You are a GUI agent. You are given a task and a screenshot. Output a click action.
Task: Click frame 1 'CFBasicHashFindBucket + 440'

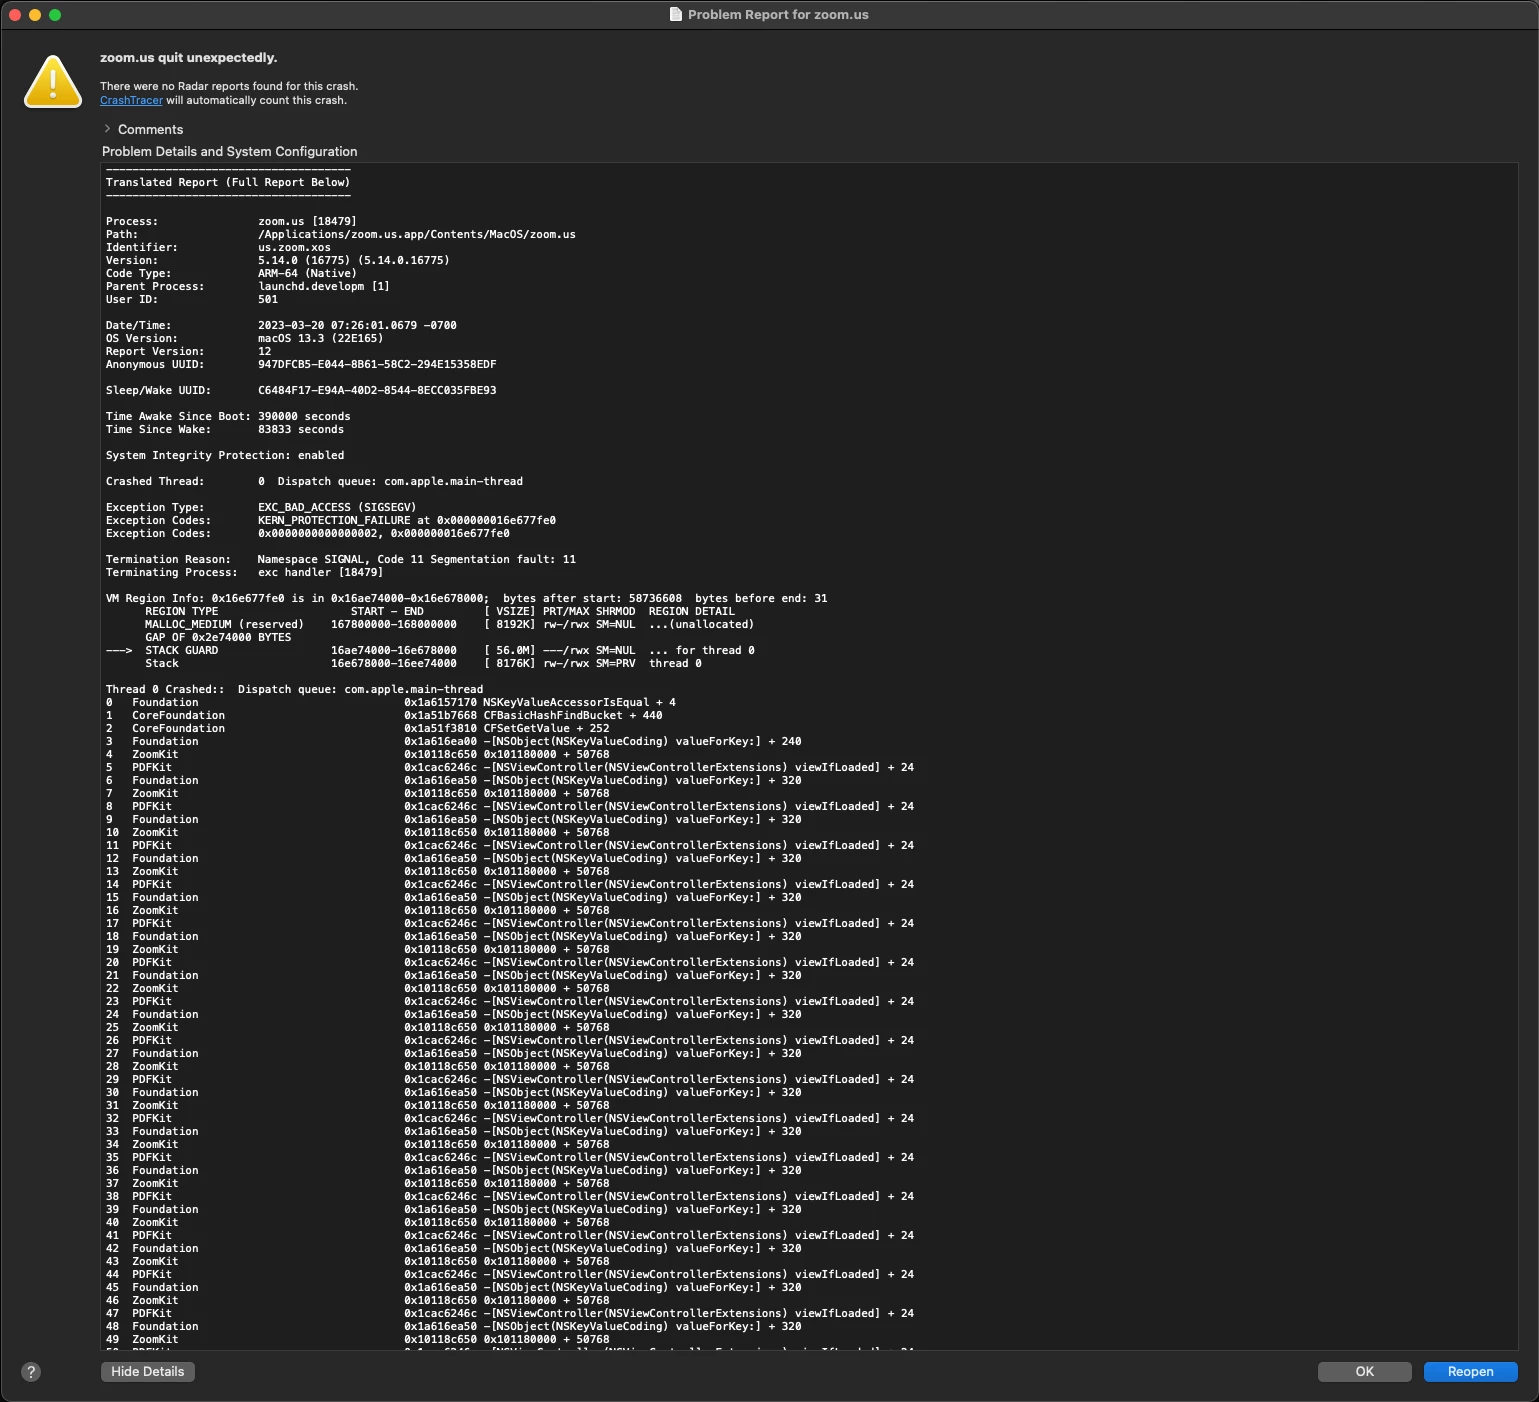point(573,715)
